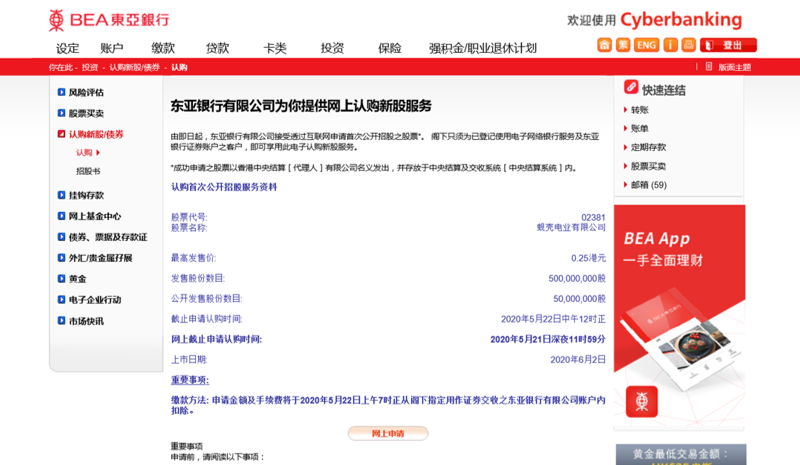Open the 账户 menu
Screen dimensions: 800x465
coord(112,48)
